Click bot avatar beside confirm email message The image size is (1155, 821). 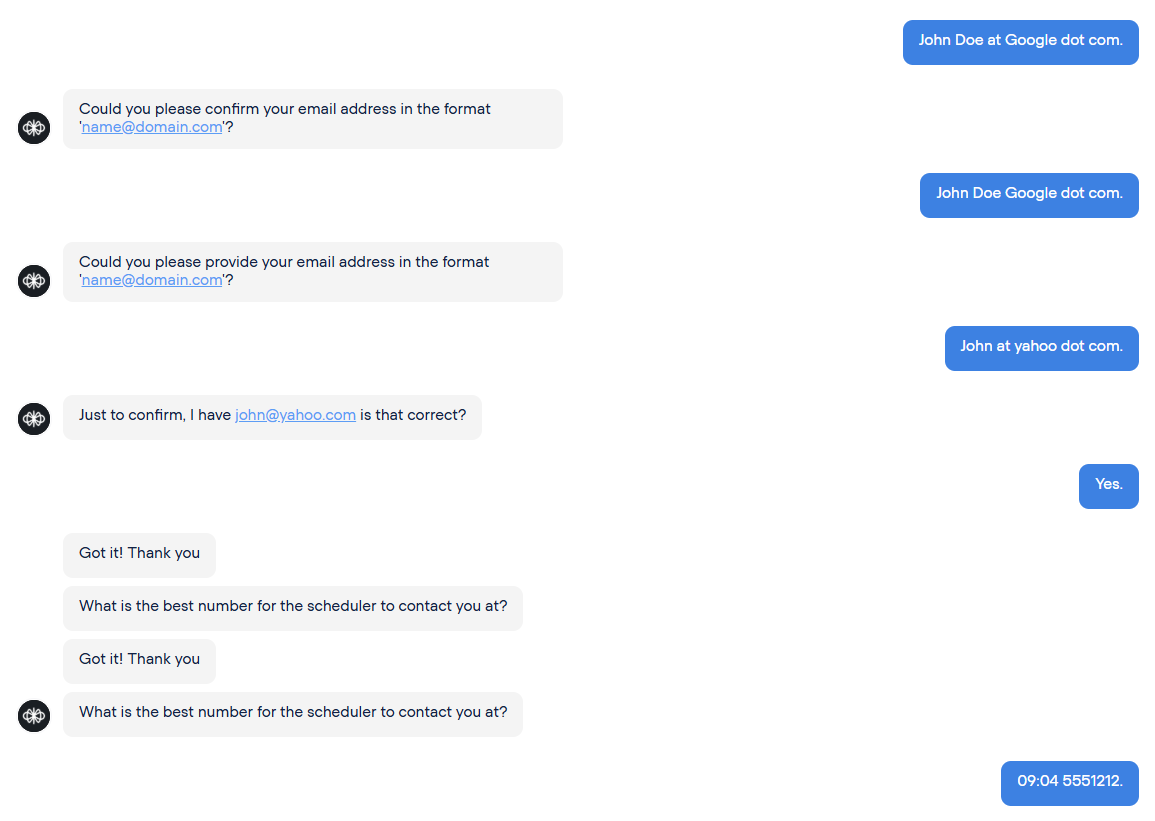coord(34,128)
